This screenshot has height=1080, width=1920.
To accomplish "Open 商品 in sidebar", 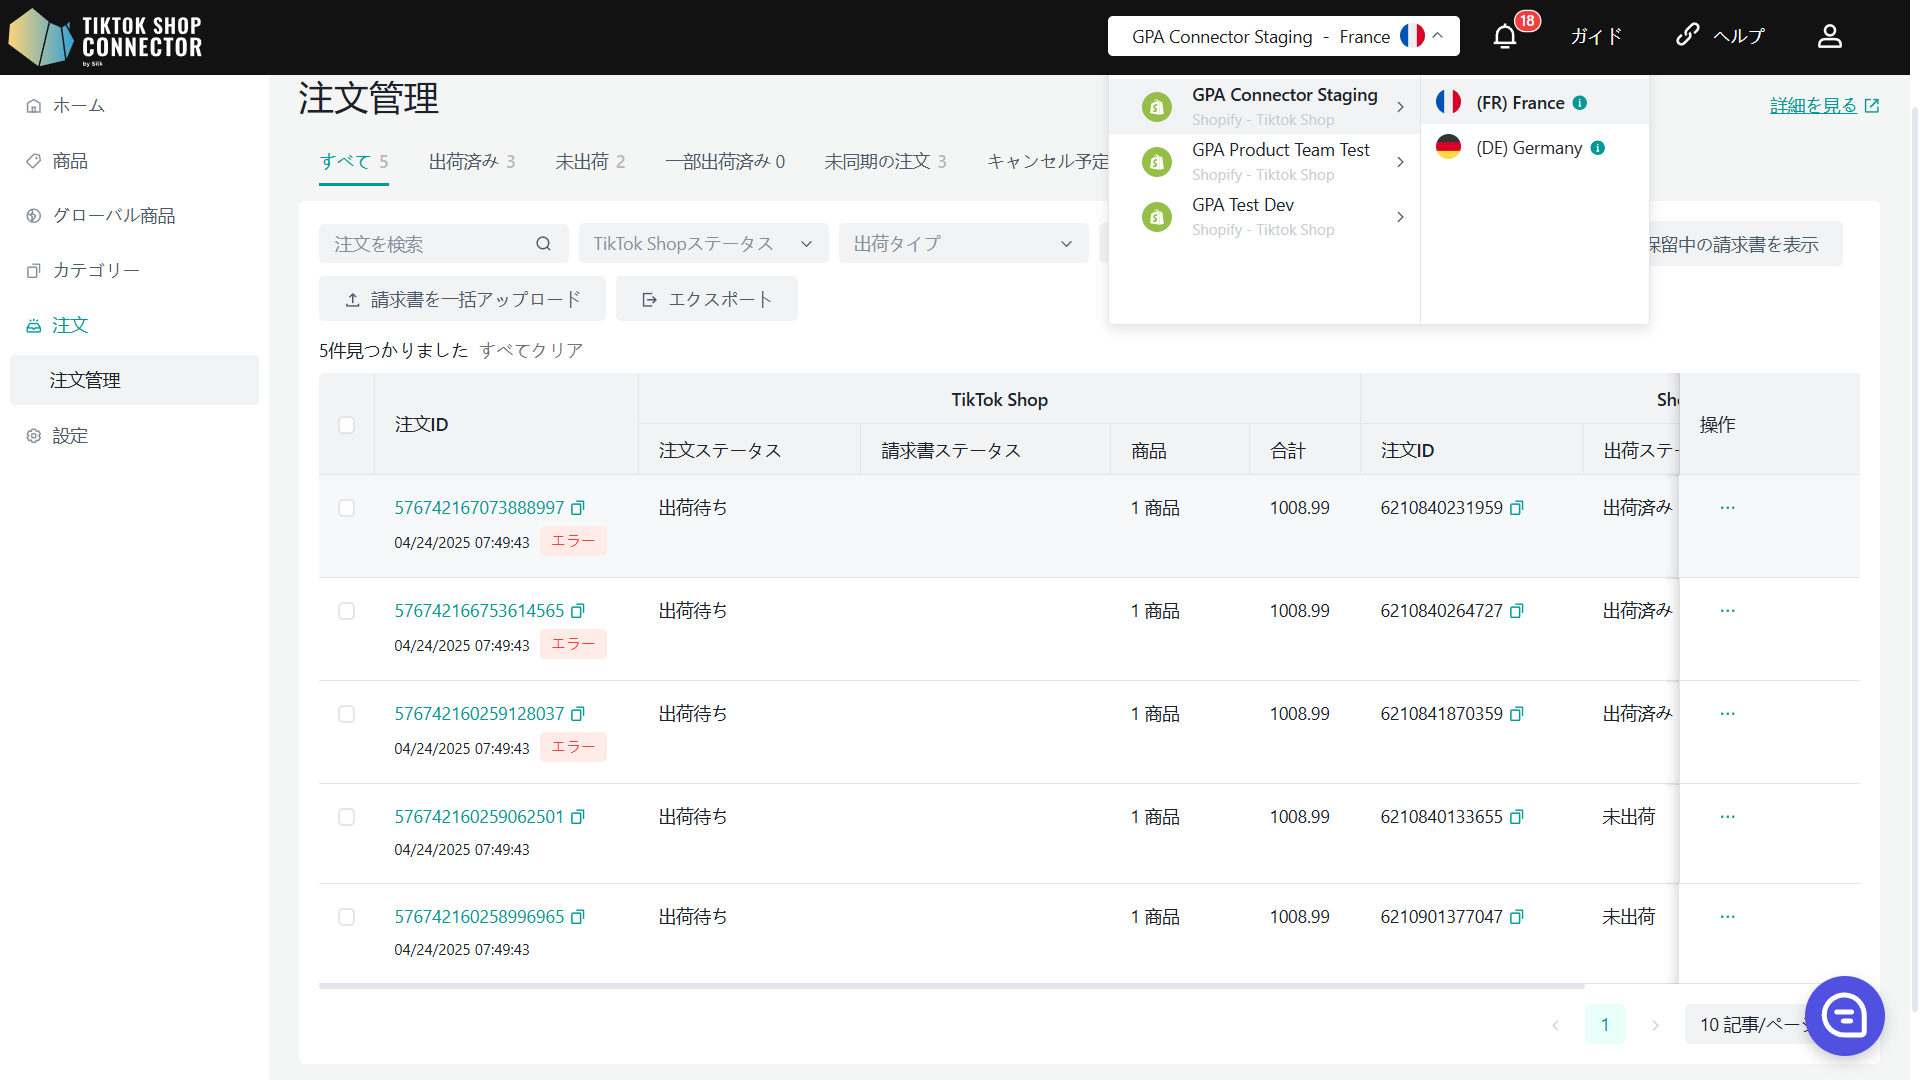I will (134, 161).
